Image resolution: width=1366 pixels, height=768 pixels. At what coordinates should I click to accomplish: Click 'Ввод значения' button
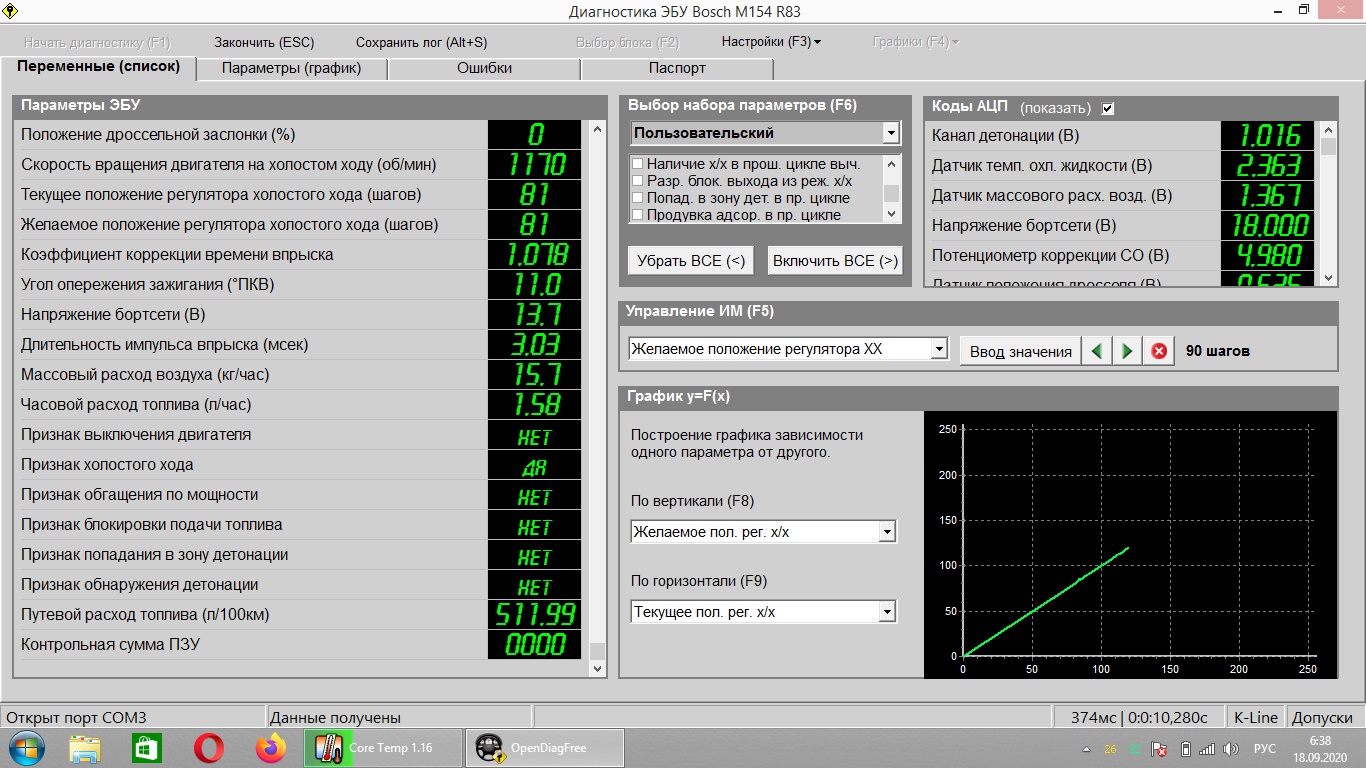click(1020, 351)
